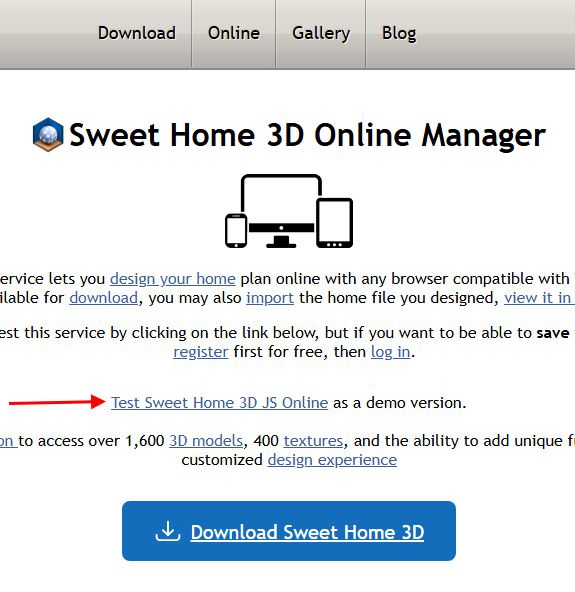
Task: Open the 'import' link
Action: 270,298
